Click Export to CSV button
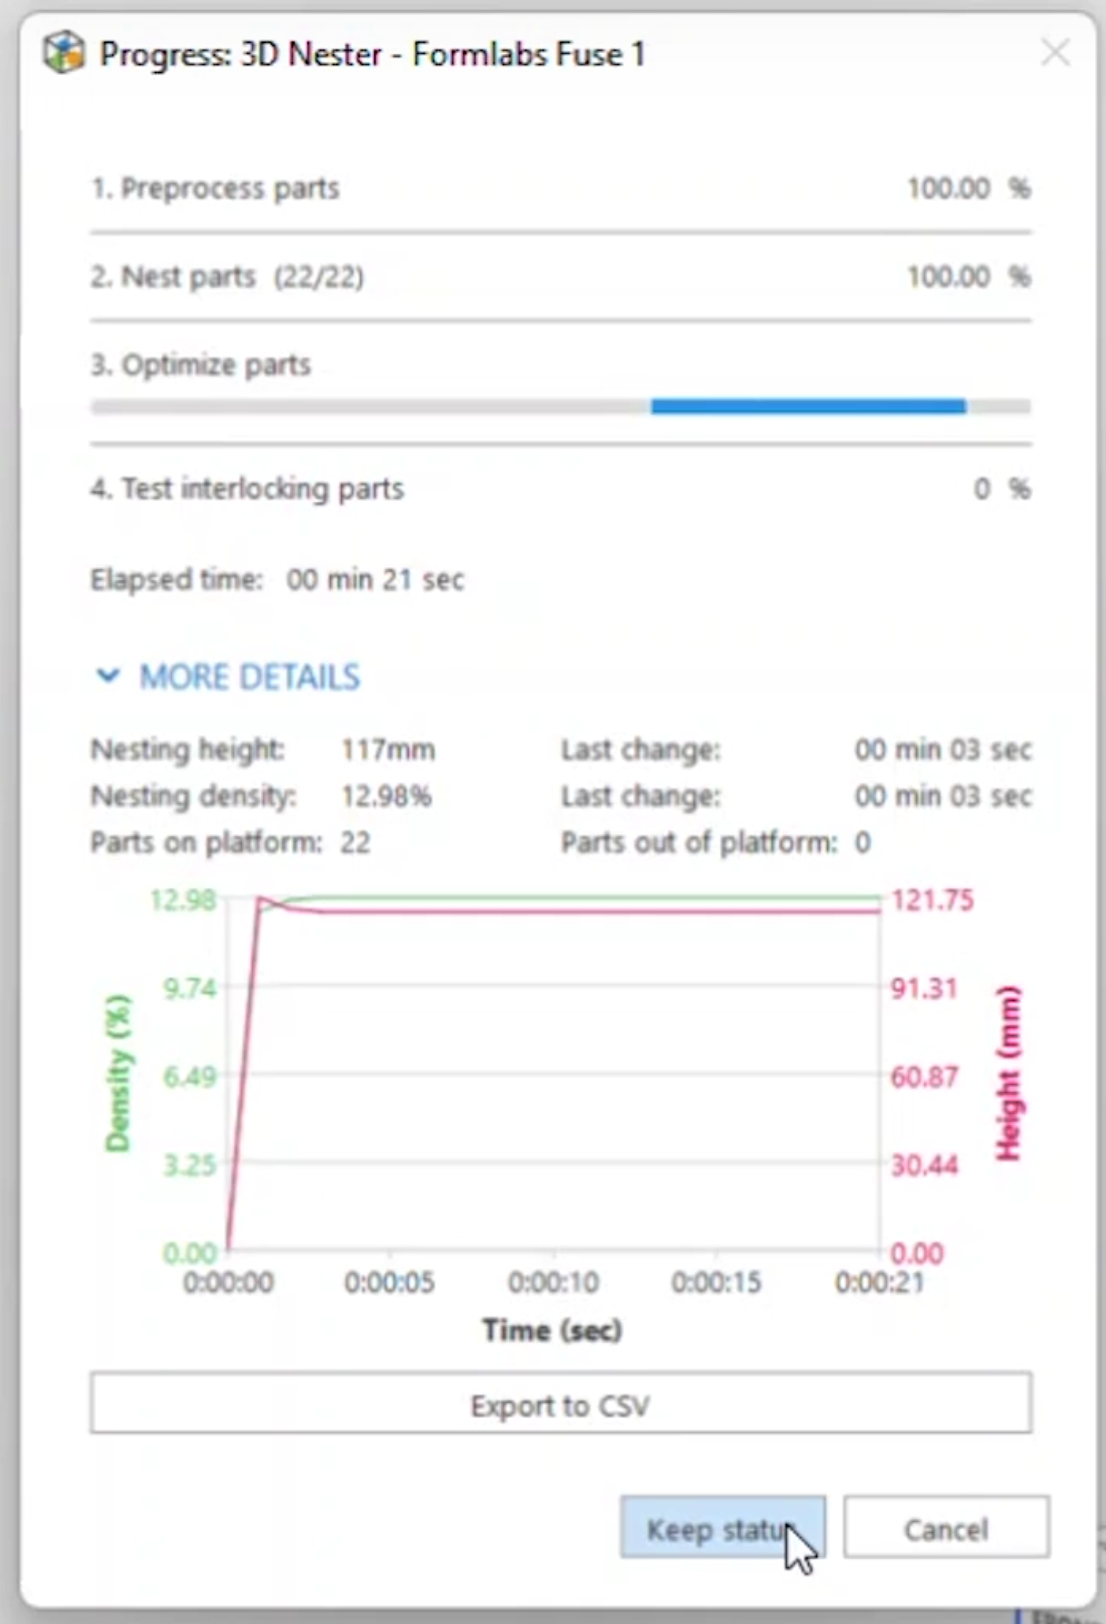The width and height of the screenshot is (1106, 1624). 560,1404
